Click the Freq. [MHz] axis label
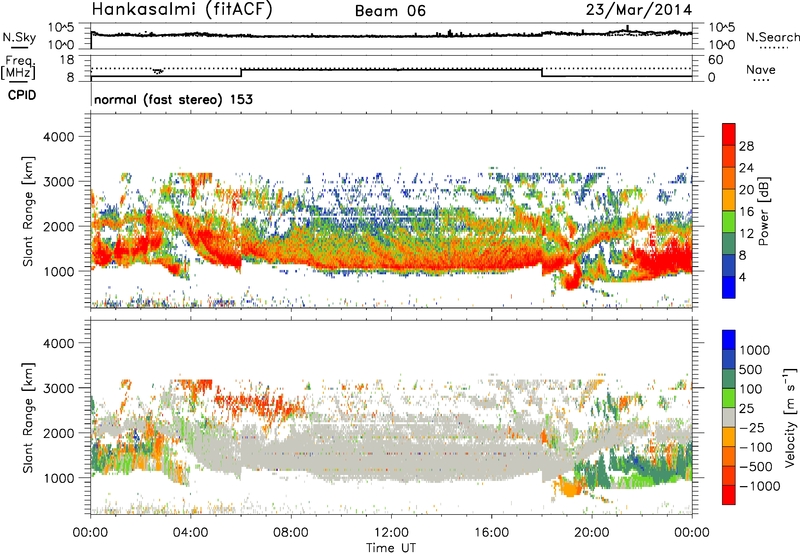 pyautogui.click(x=19, y=68)
